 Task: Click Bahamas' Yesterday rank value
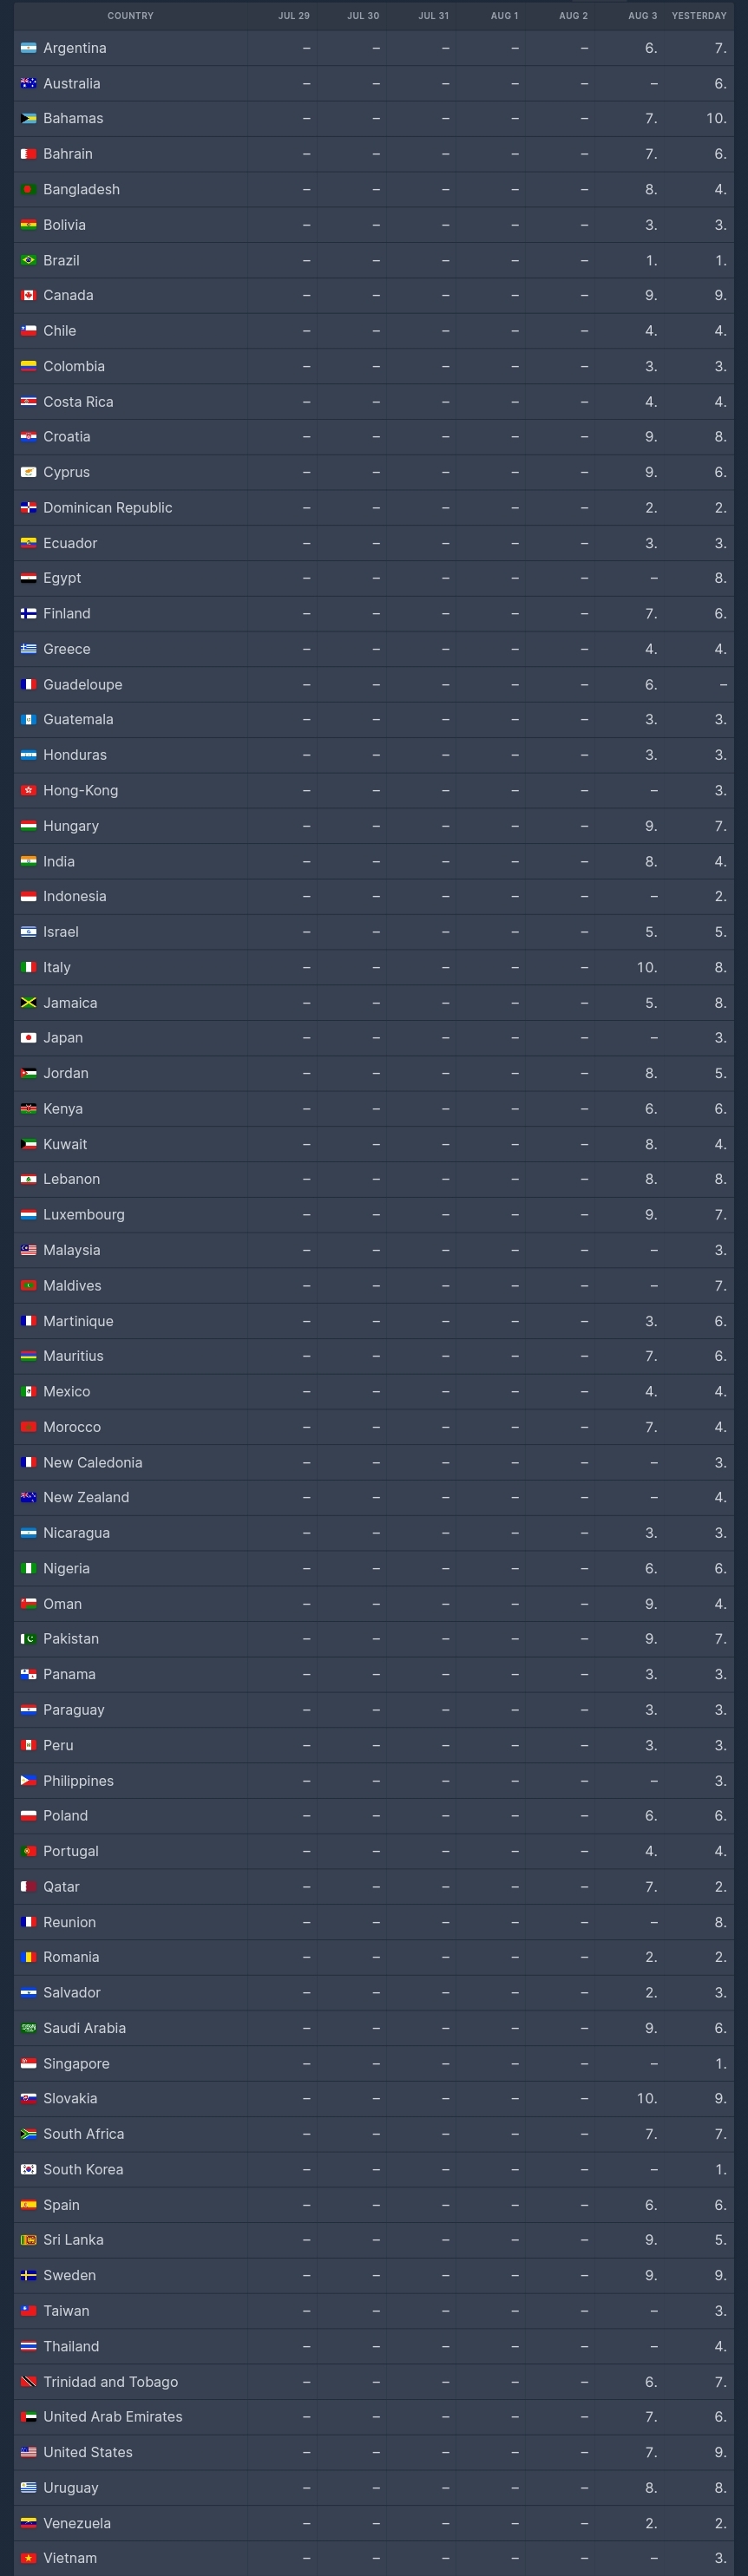(x=716, y=118)
